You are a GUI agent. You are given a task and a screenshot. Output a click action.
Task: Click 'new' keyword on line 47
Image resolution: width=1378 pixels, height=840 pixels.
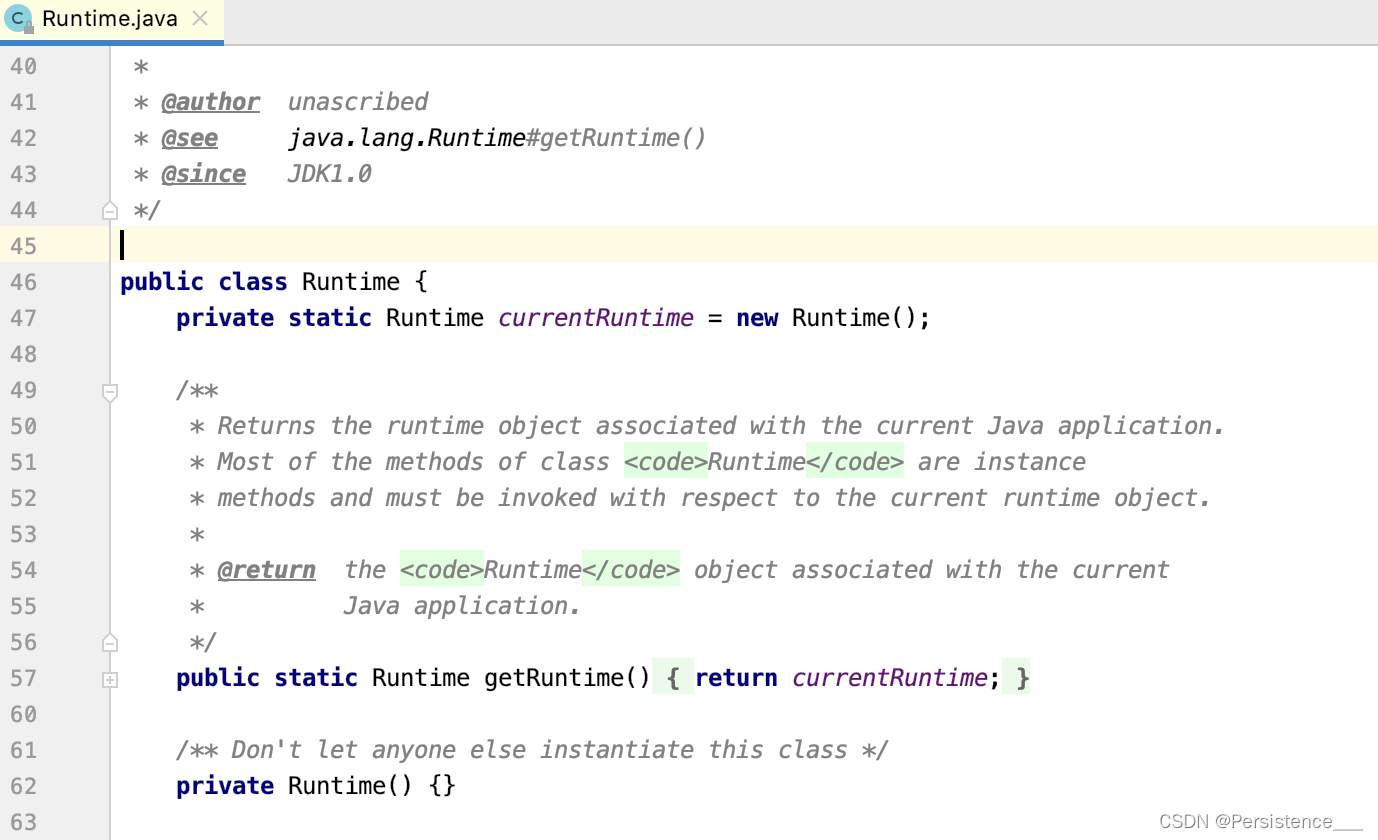(757, 318)
